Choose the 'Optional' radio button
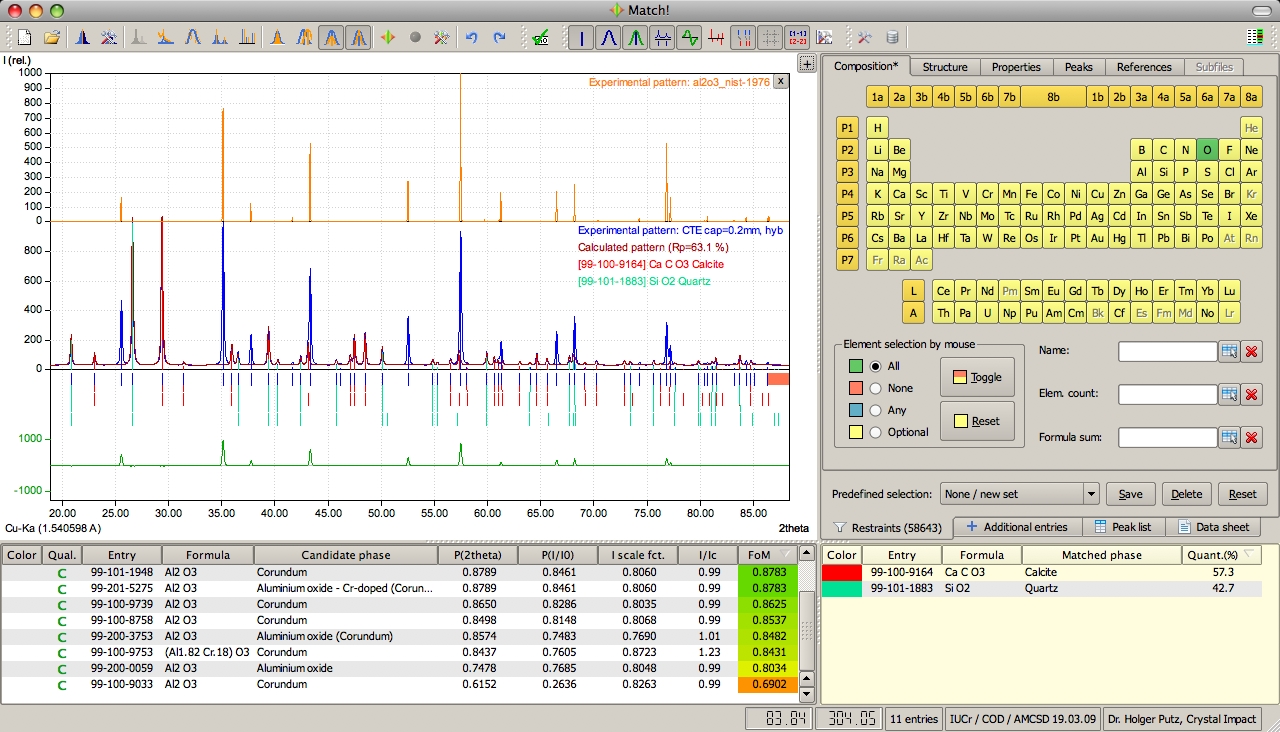The width and height of the screenshot is (1280, 732). point(876,432)
